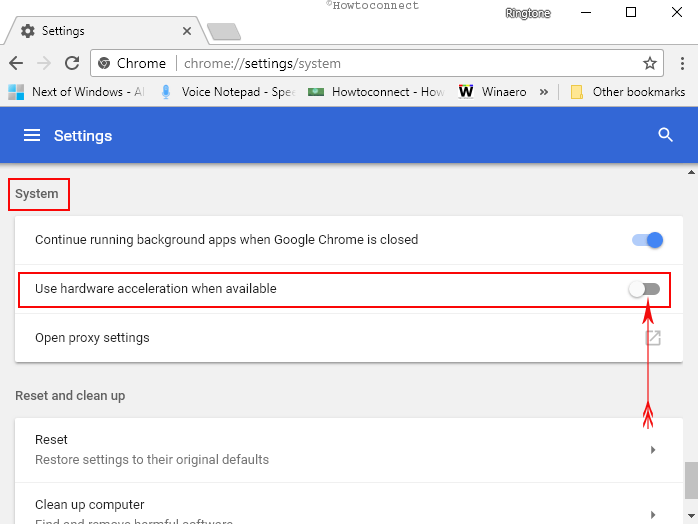Show hidden bookmarks with double chevron
Image resolution: width=698 pixels, height=524 pixels.
click(544, 92)
